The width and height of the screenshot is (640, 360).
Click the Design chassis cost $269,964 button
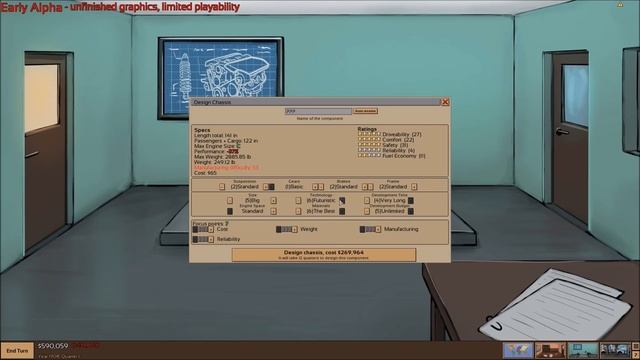[x=324, y=255]
